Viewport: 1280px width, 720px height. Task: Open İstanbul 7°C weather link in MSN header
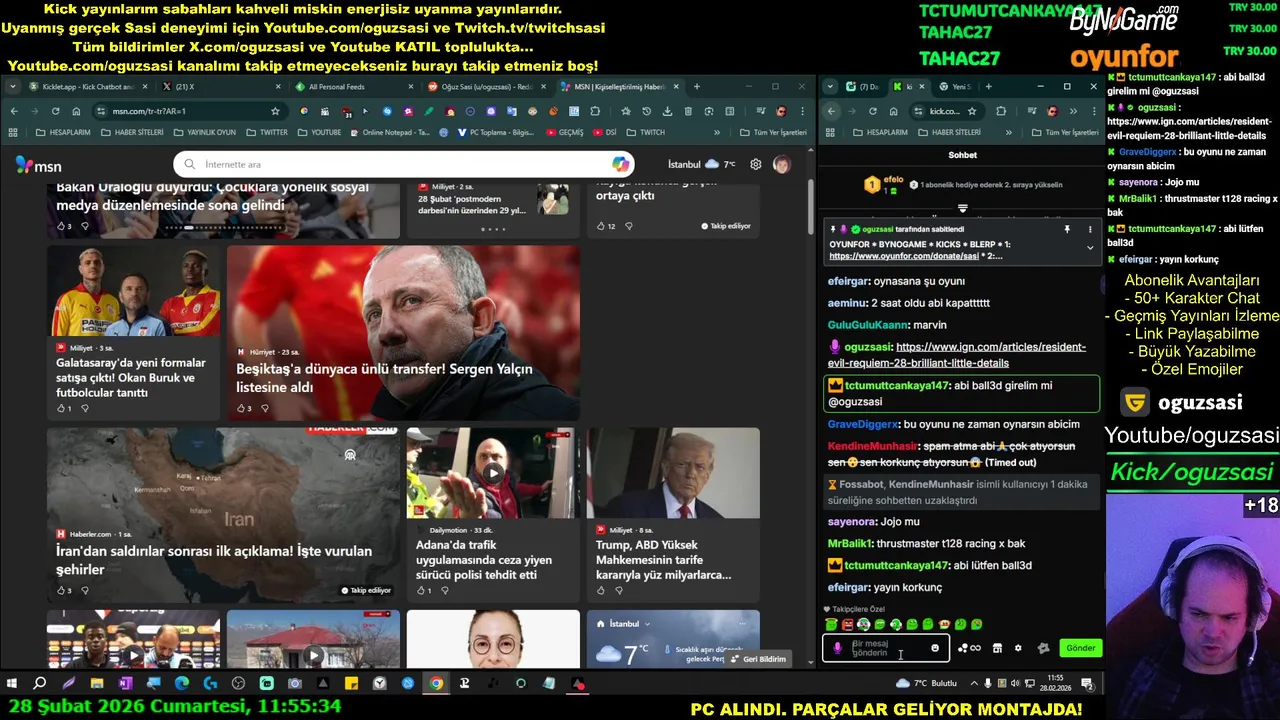pos(702,164)
